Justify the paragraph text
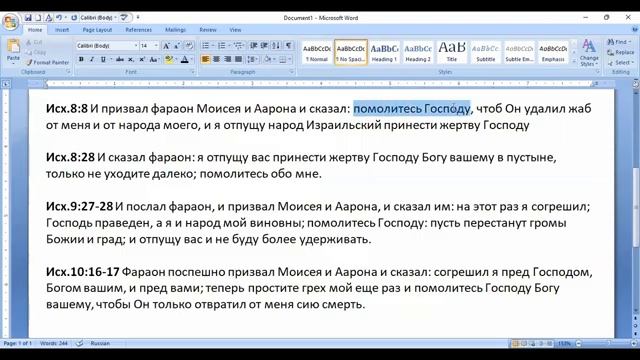The image size is (640, 360). [238, 60]
